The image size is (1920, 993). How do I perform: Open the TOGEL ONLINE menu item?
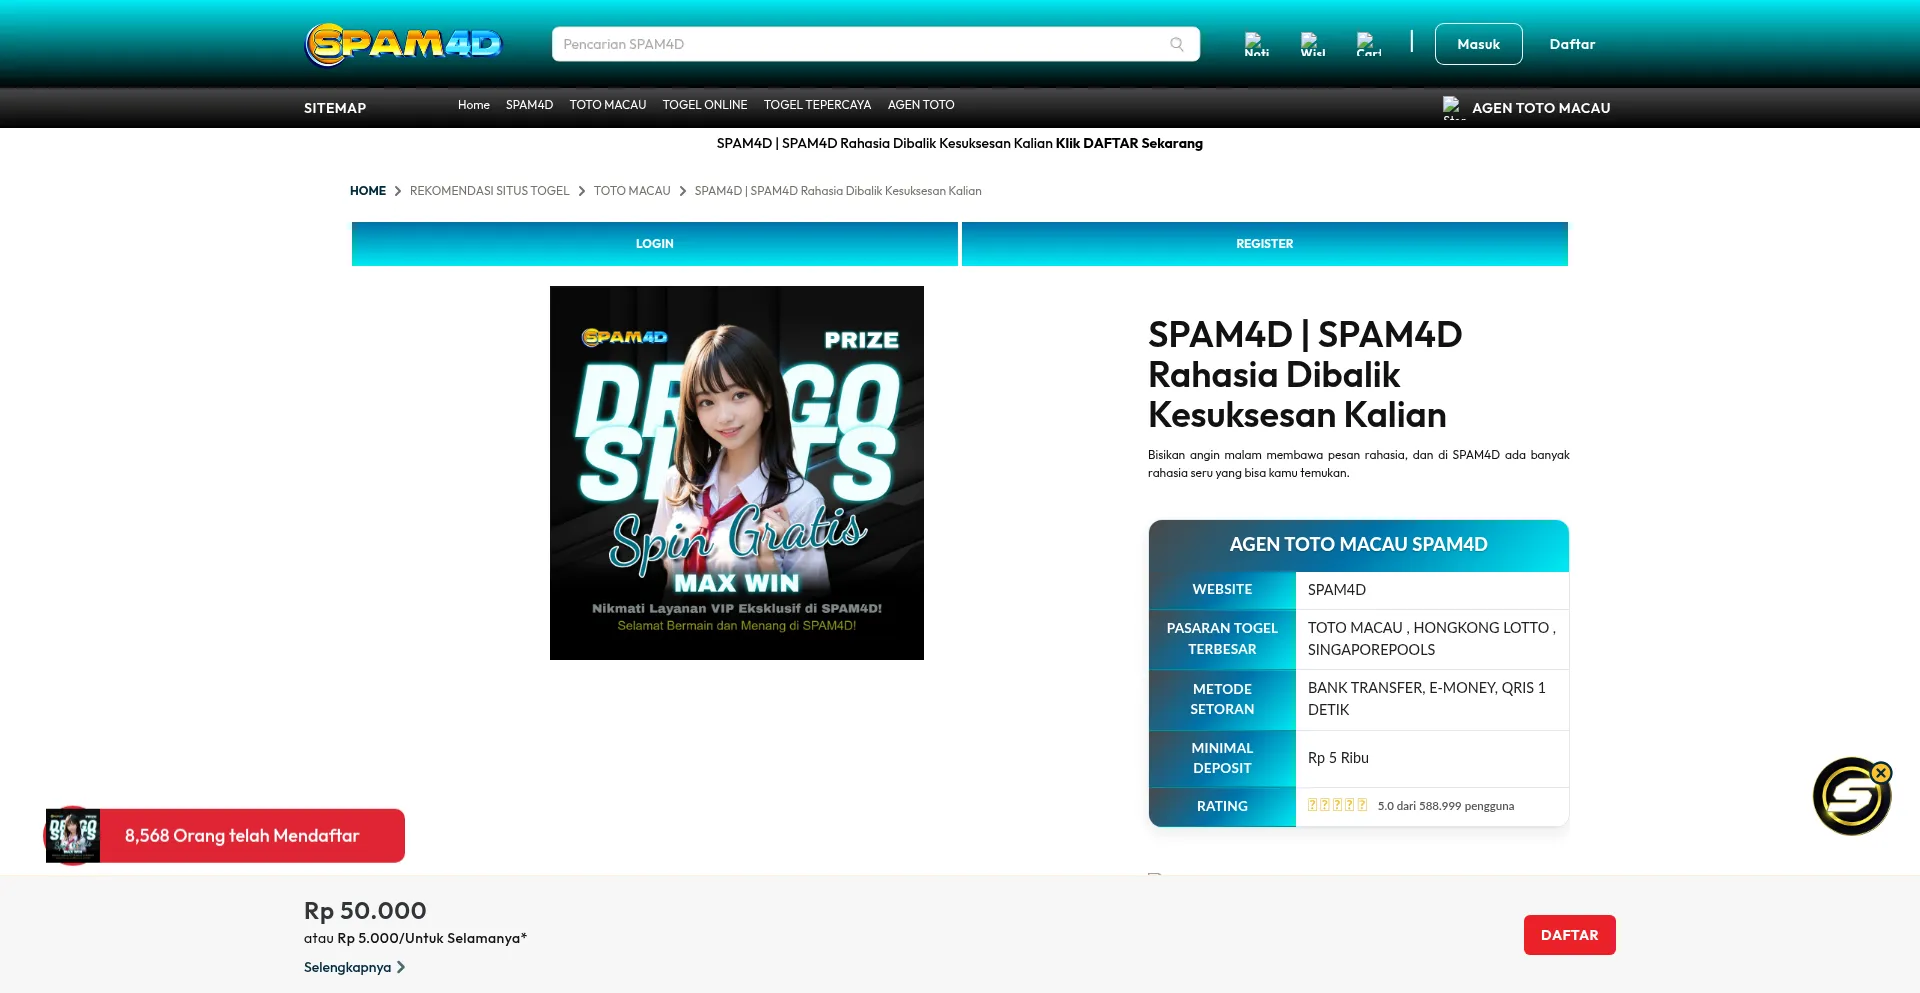(705, 105)
